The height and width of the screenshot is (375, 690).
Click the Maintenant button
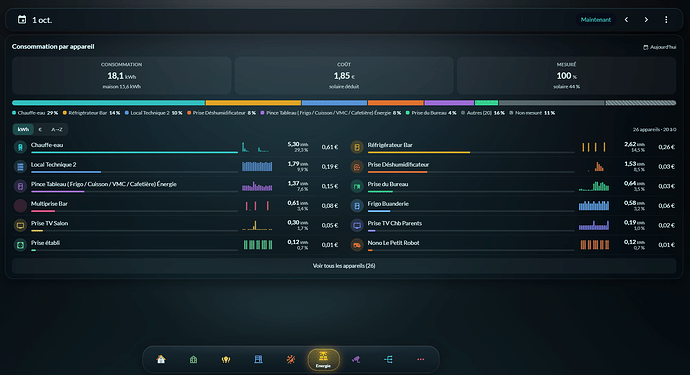tap(595, 19)
